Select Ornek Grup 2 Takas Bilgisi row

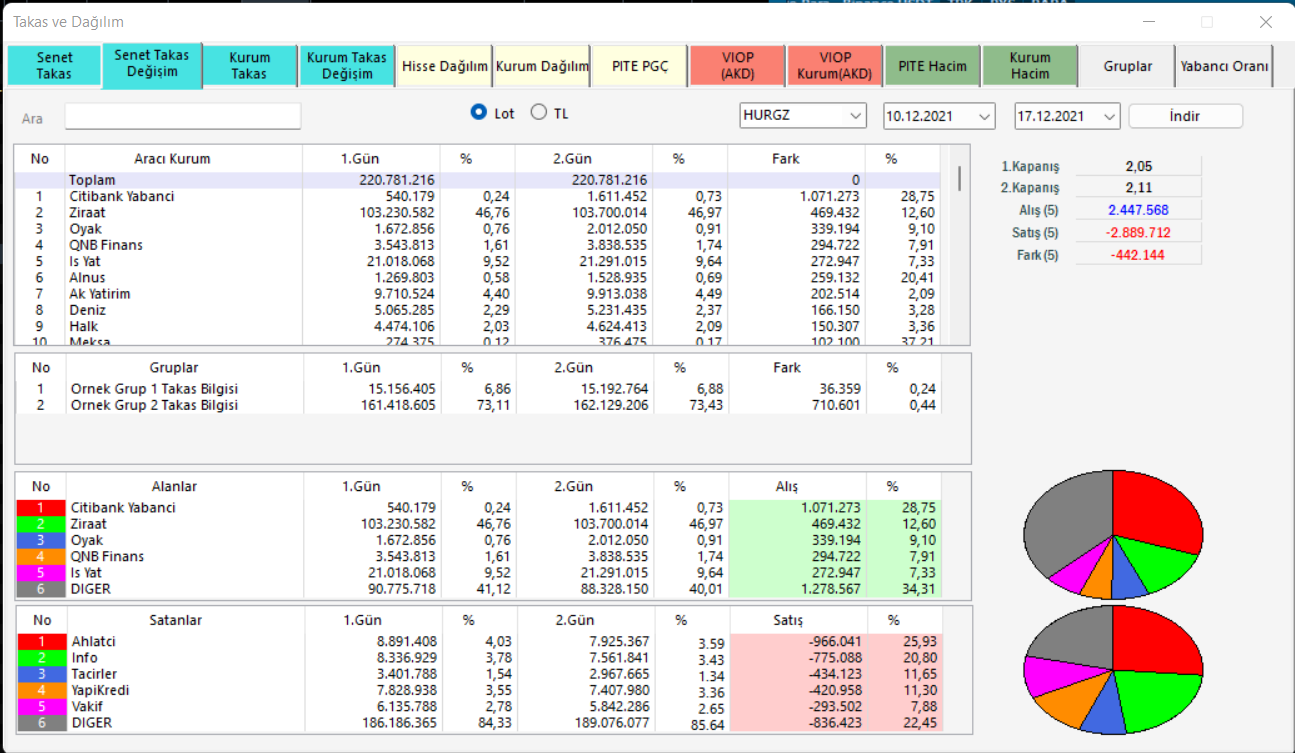click(478, 405)
